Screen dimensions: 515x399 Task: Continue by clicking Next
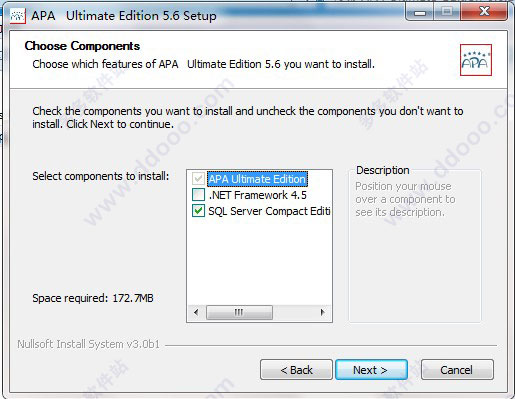[x=371, y=370]
